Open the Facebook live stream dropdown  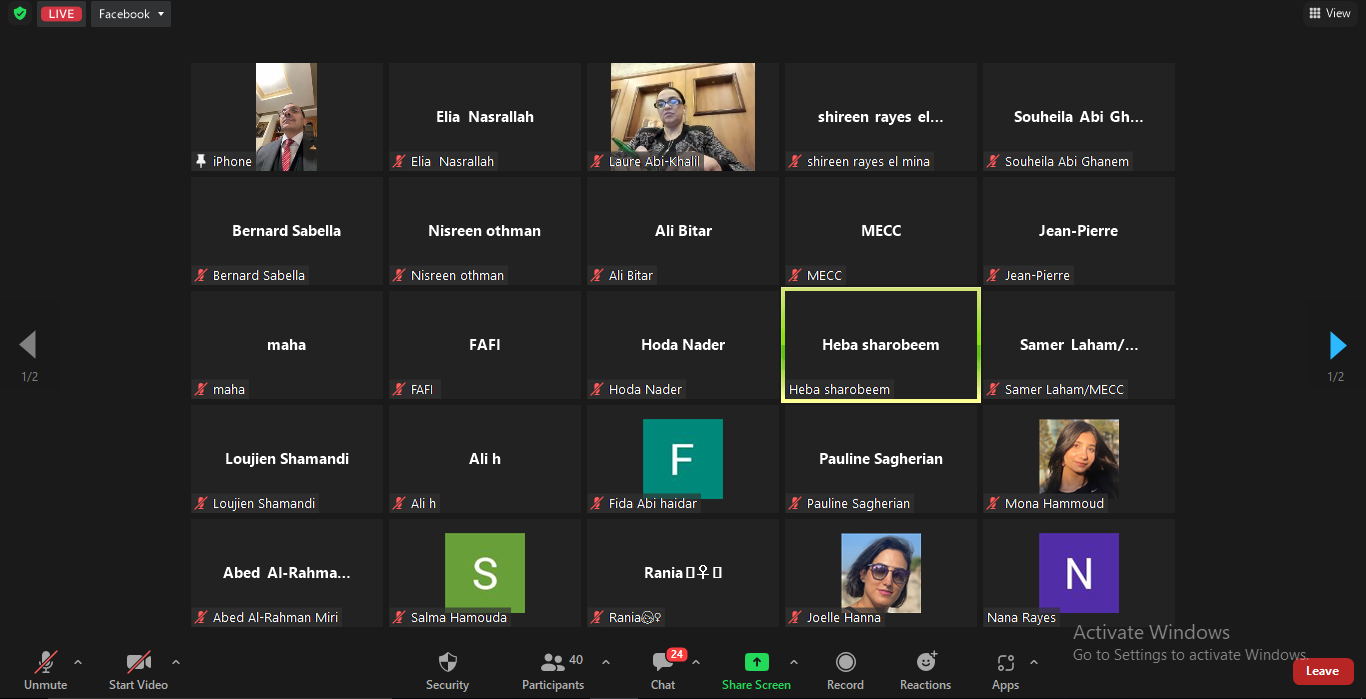click(131, 14)
